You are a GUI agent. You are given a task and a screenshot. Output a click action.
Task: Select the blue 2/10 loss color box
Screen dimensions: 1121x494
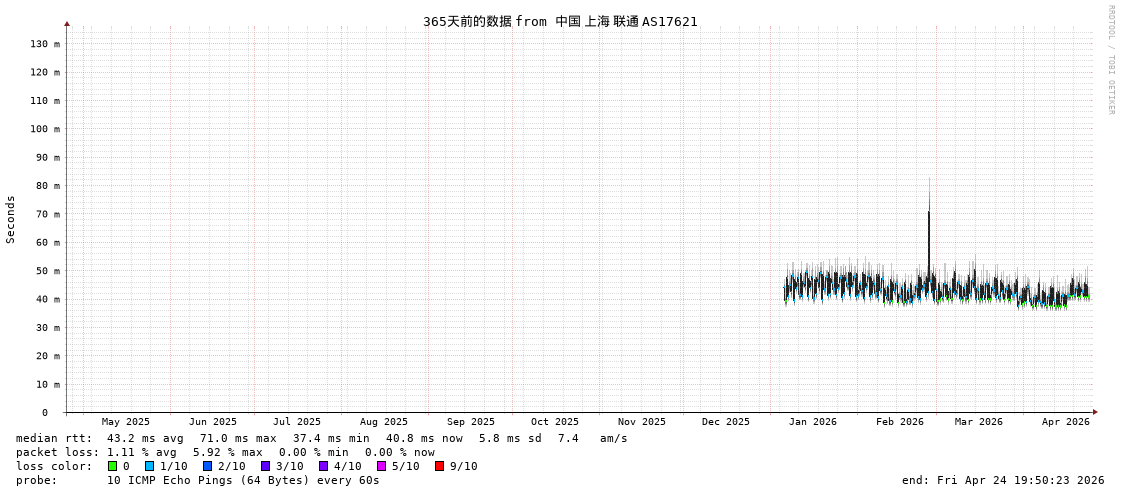pos(207,466)
